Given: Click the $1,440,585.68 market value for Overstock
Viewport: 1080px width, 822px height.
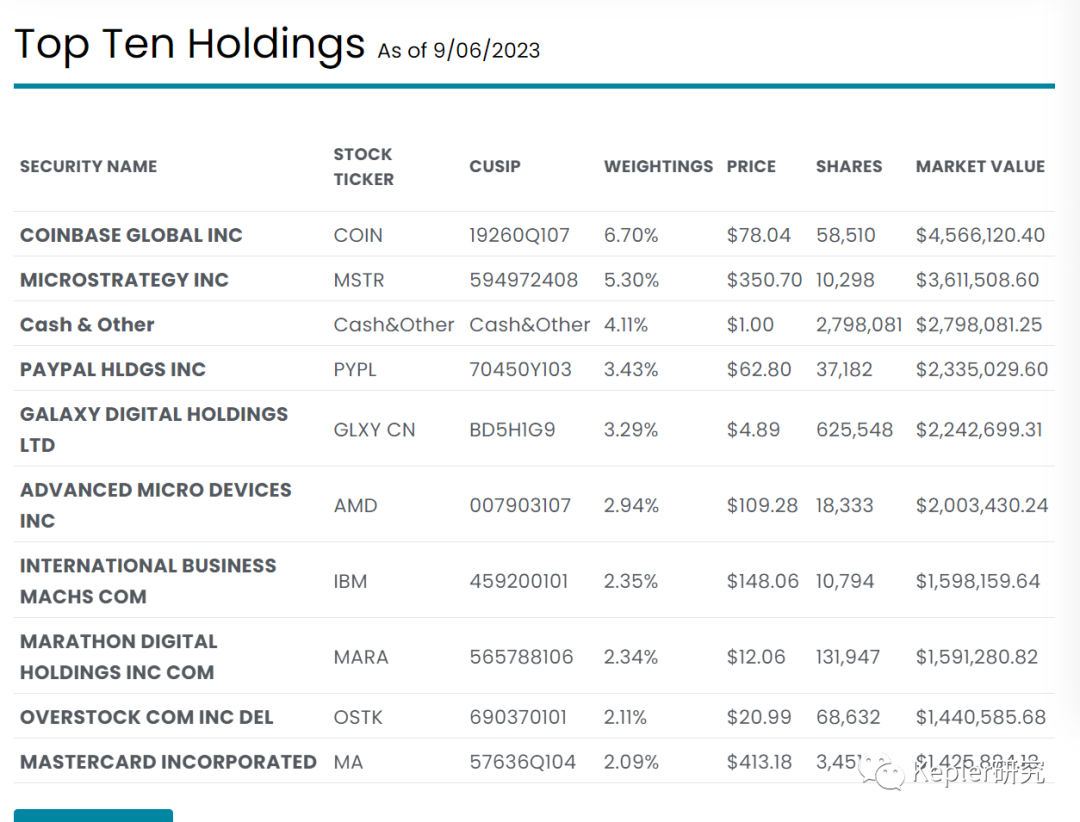Looking at the screenshot, I should point(981,718).
